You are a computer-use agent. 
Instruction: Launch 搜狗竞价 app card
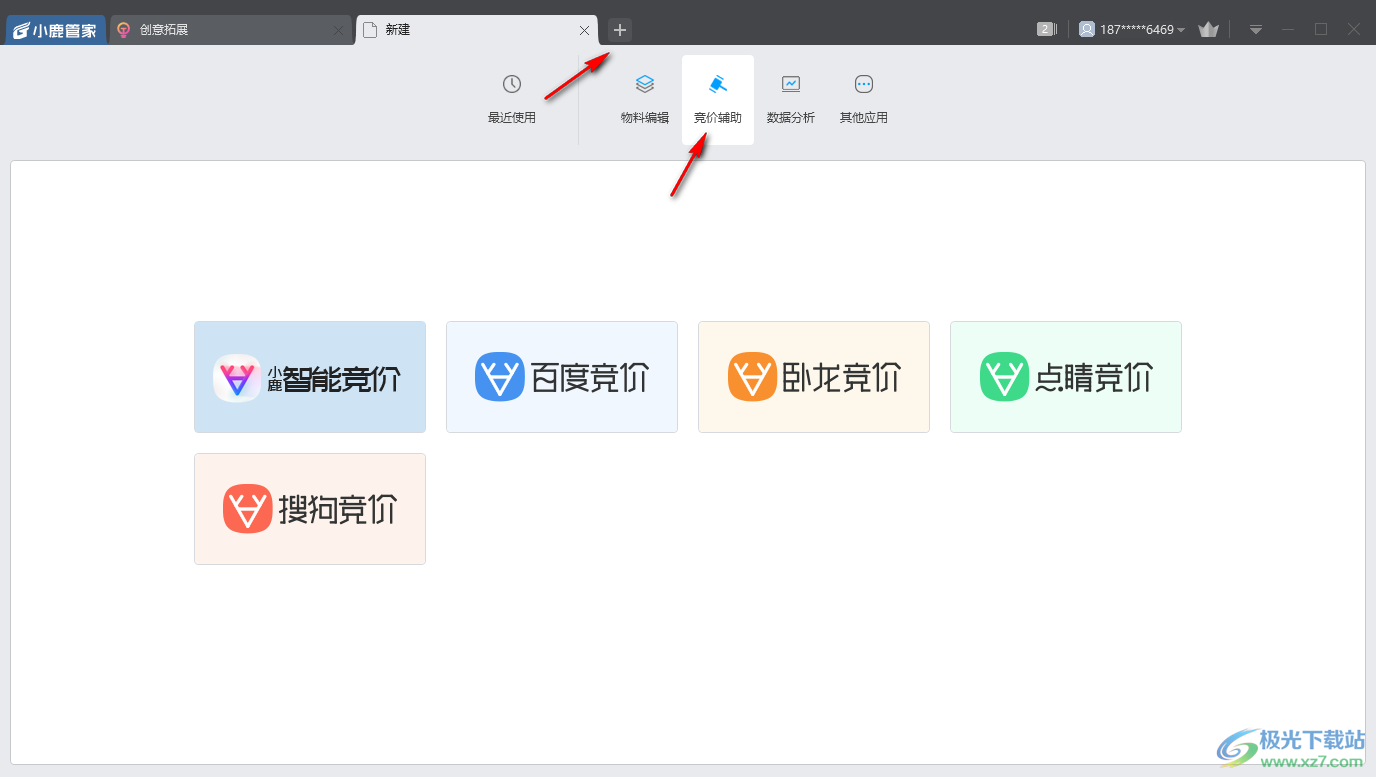(310, 509)
